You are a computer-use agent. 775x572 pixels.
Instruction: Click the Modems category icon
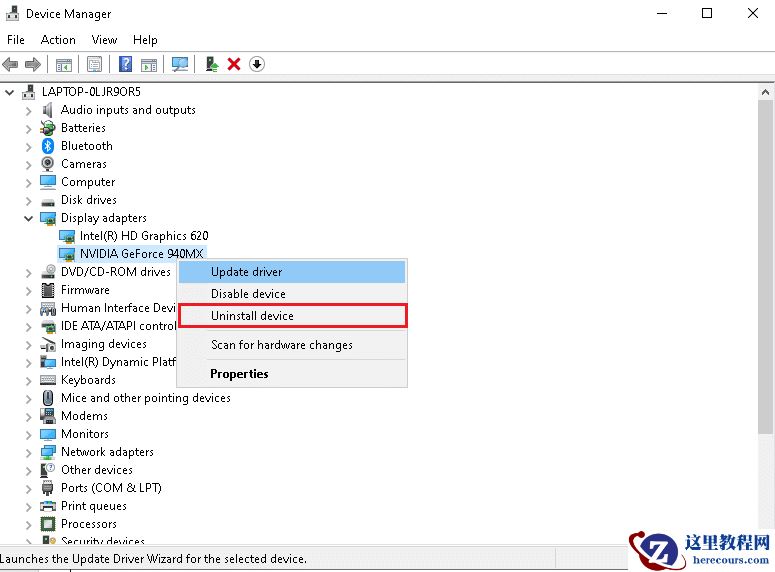click(48, 416)
